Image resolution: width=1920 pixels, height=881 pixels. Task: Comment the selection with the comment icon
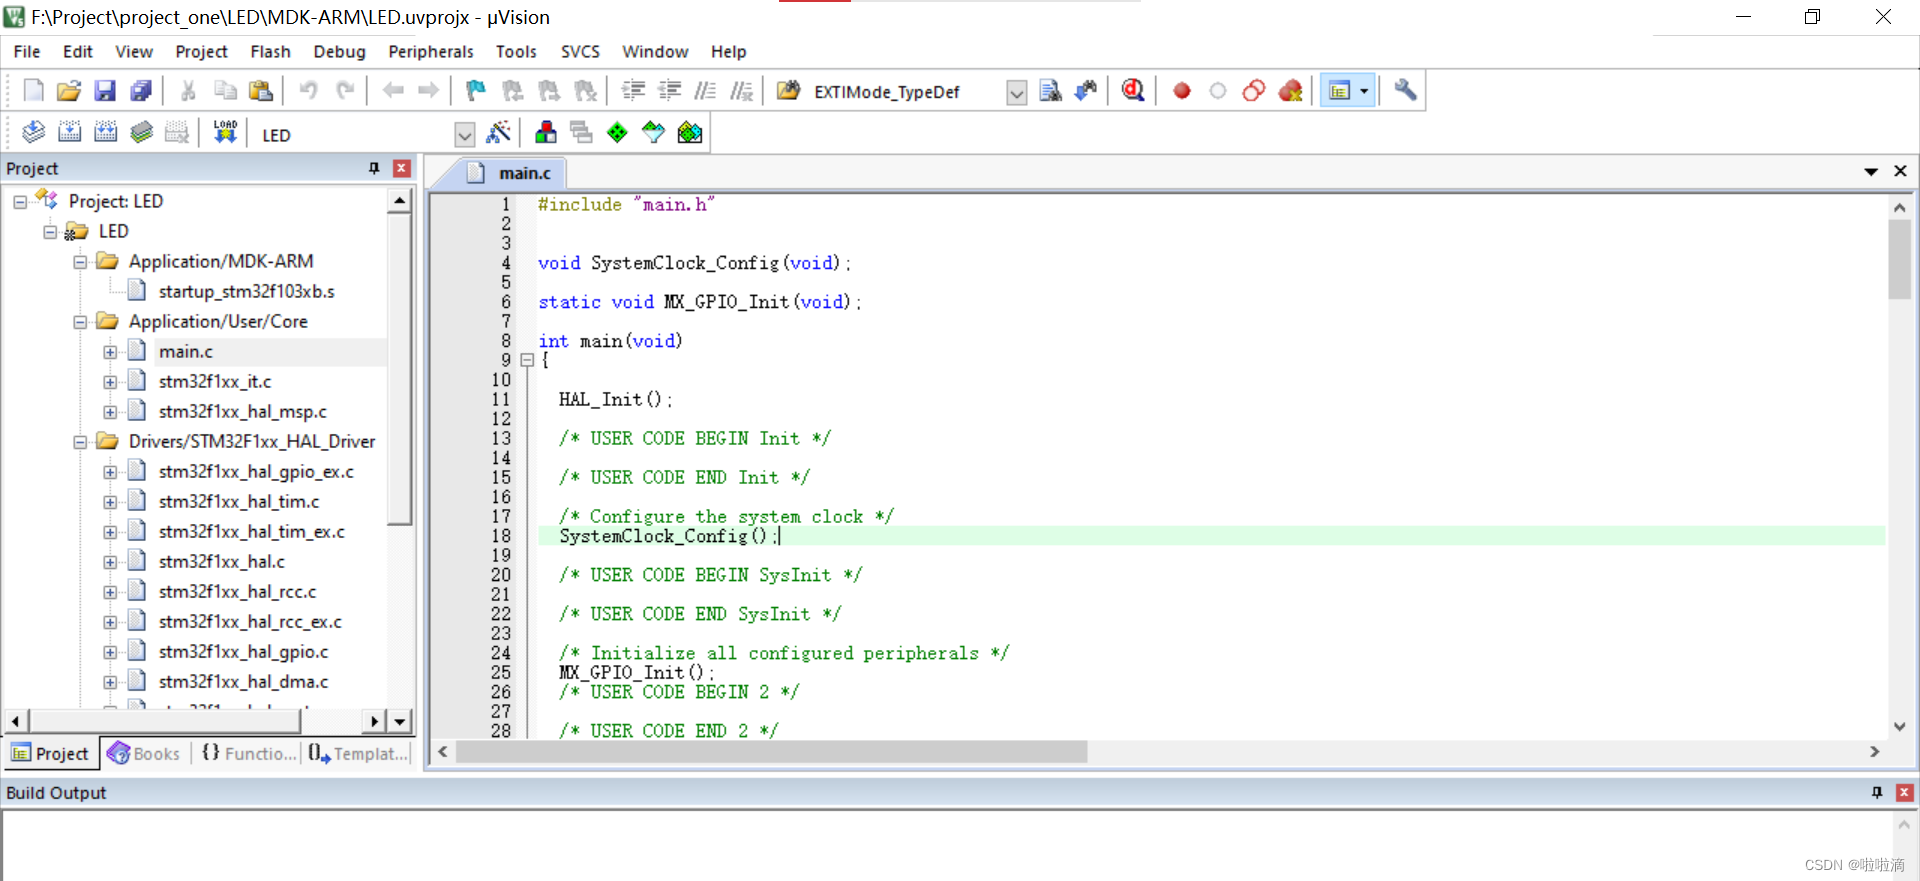click(x=705, y=91)
